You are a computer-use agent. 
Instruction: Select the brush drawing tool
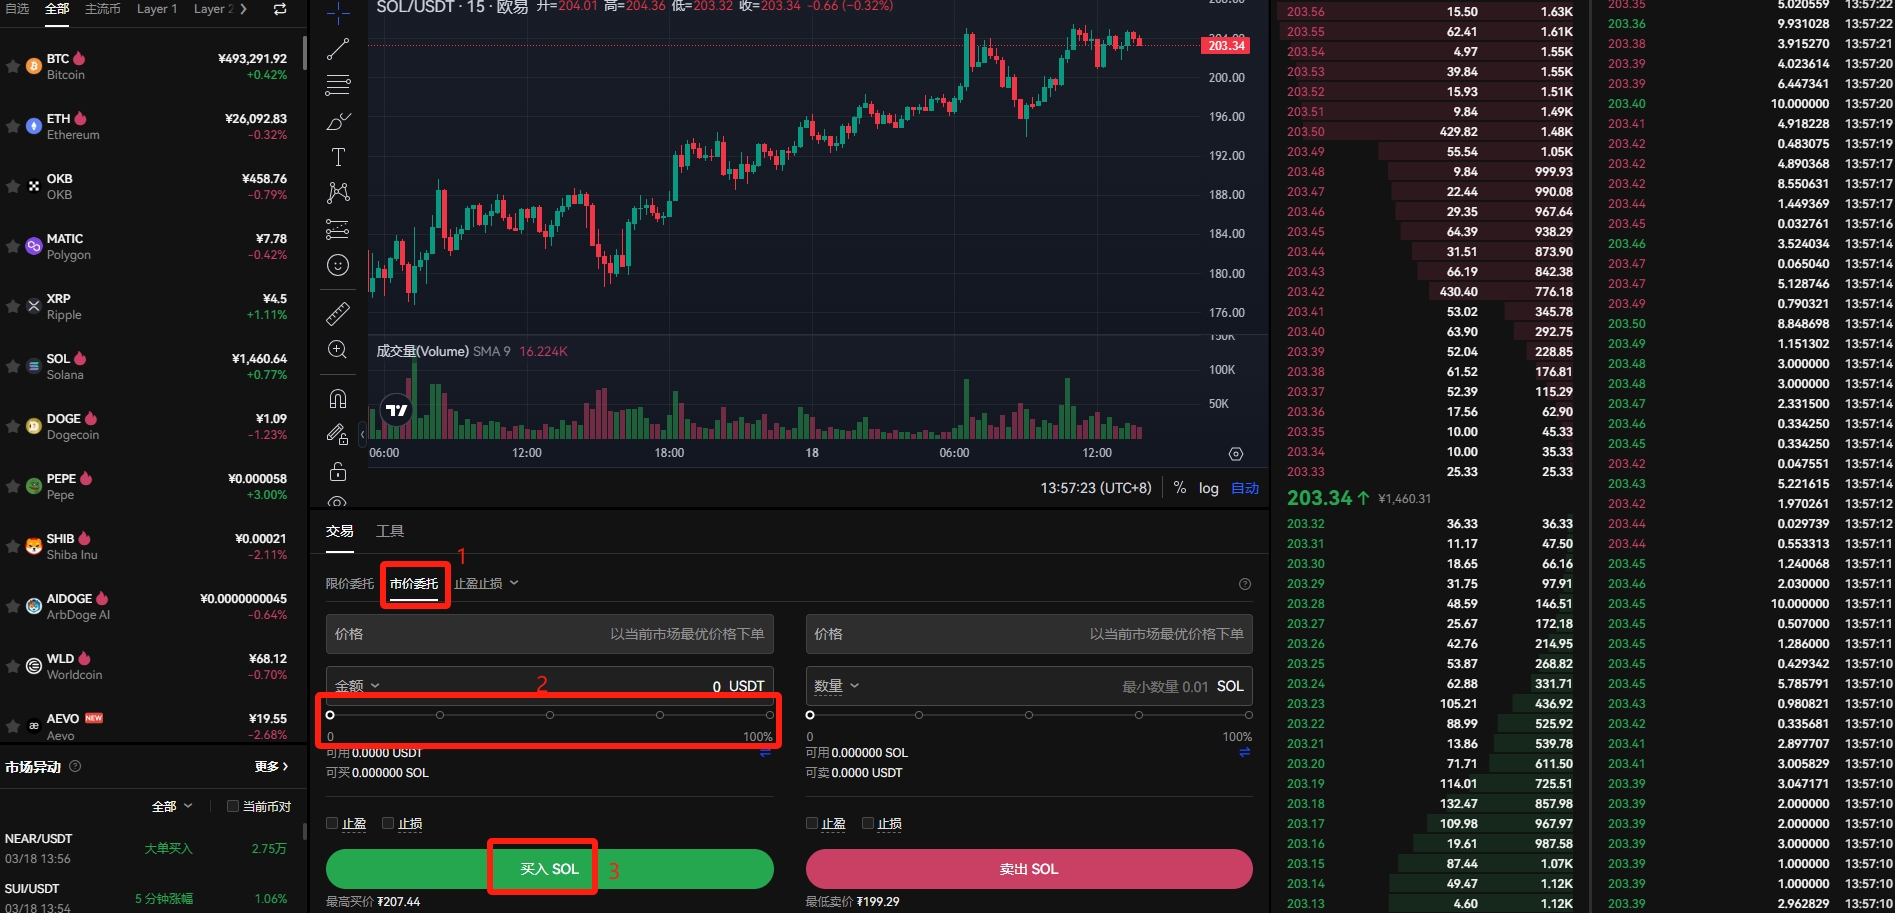[x=338, y=121]
